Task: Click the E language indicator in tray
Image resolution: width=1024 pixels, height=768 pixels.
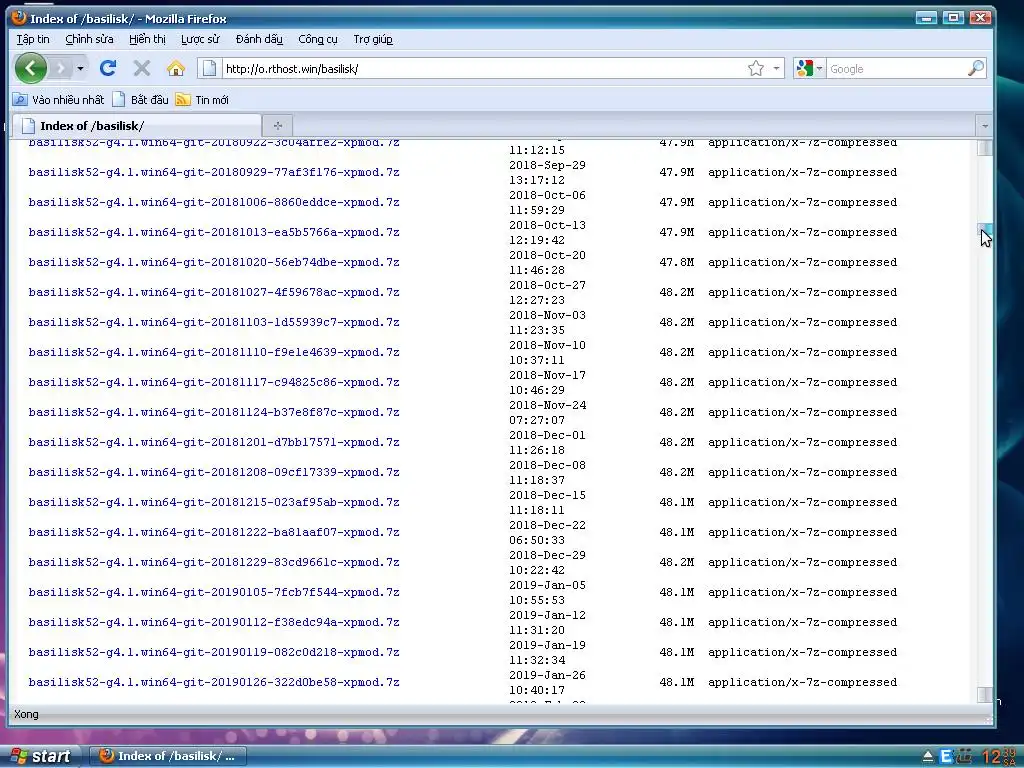Action: [x=945, y=757]
